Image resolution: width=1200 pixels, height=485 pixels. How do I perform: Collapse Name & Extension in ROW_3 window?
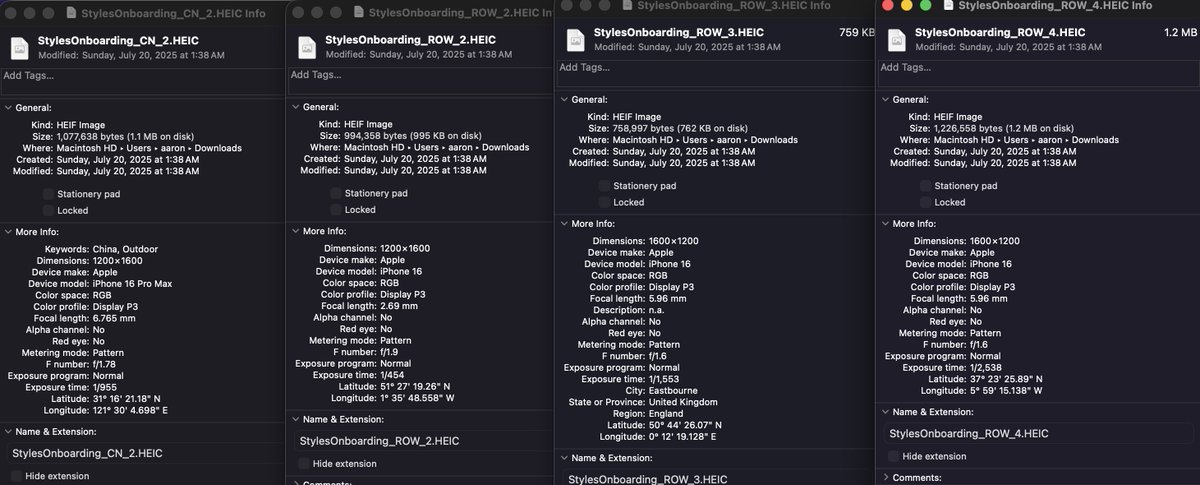[563, 458]
